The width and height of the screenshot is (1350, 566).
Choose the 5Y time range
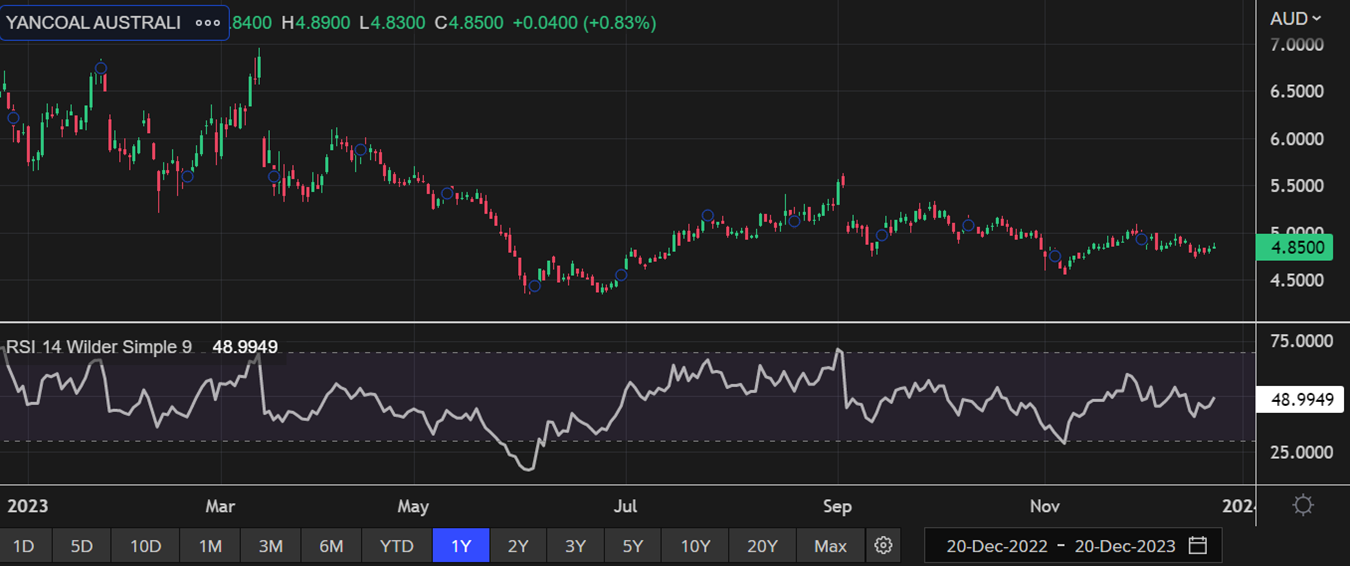tap(633, 546)
